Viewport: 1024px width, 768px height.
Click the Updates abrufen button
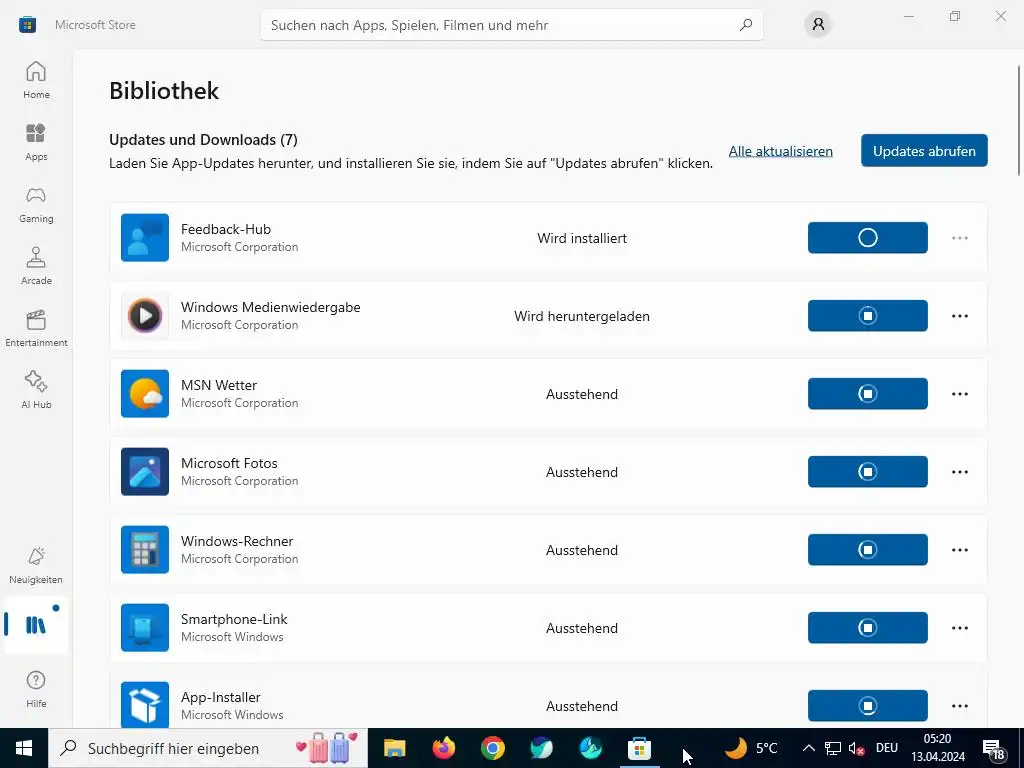tap(924, 151)
